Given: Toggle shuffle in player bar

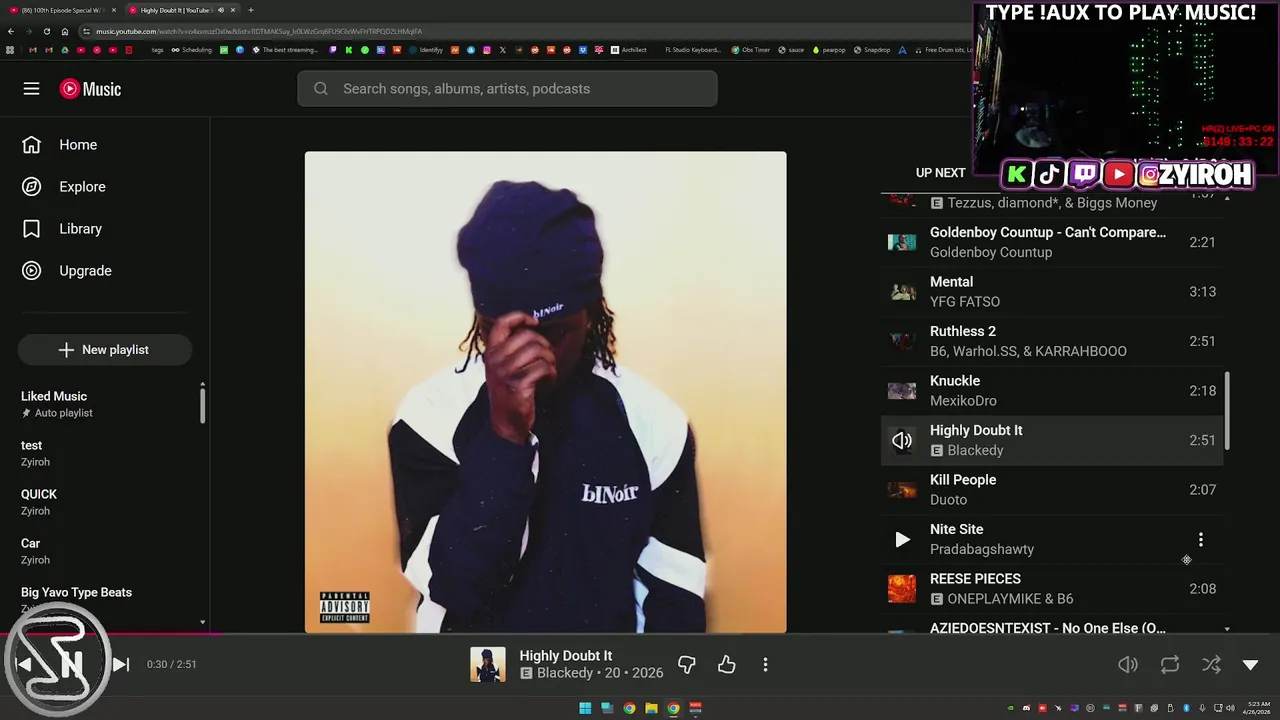Looking at the screenshot, I should coord(1211,665).
